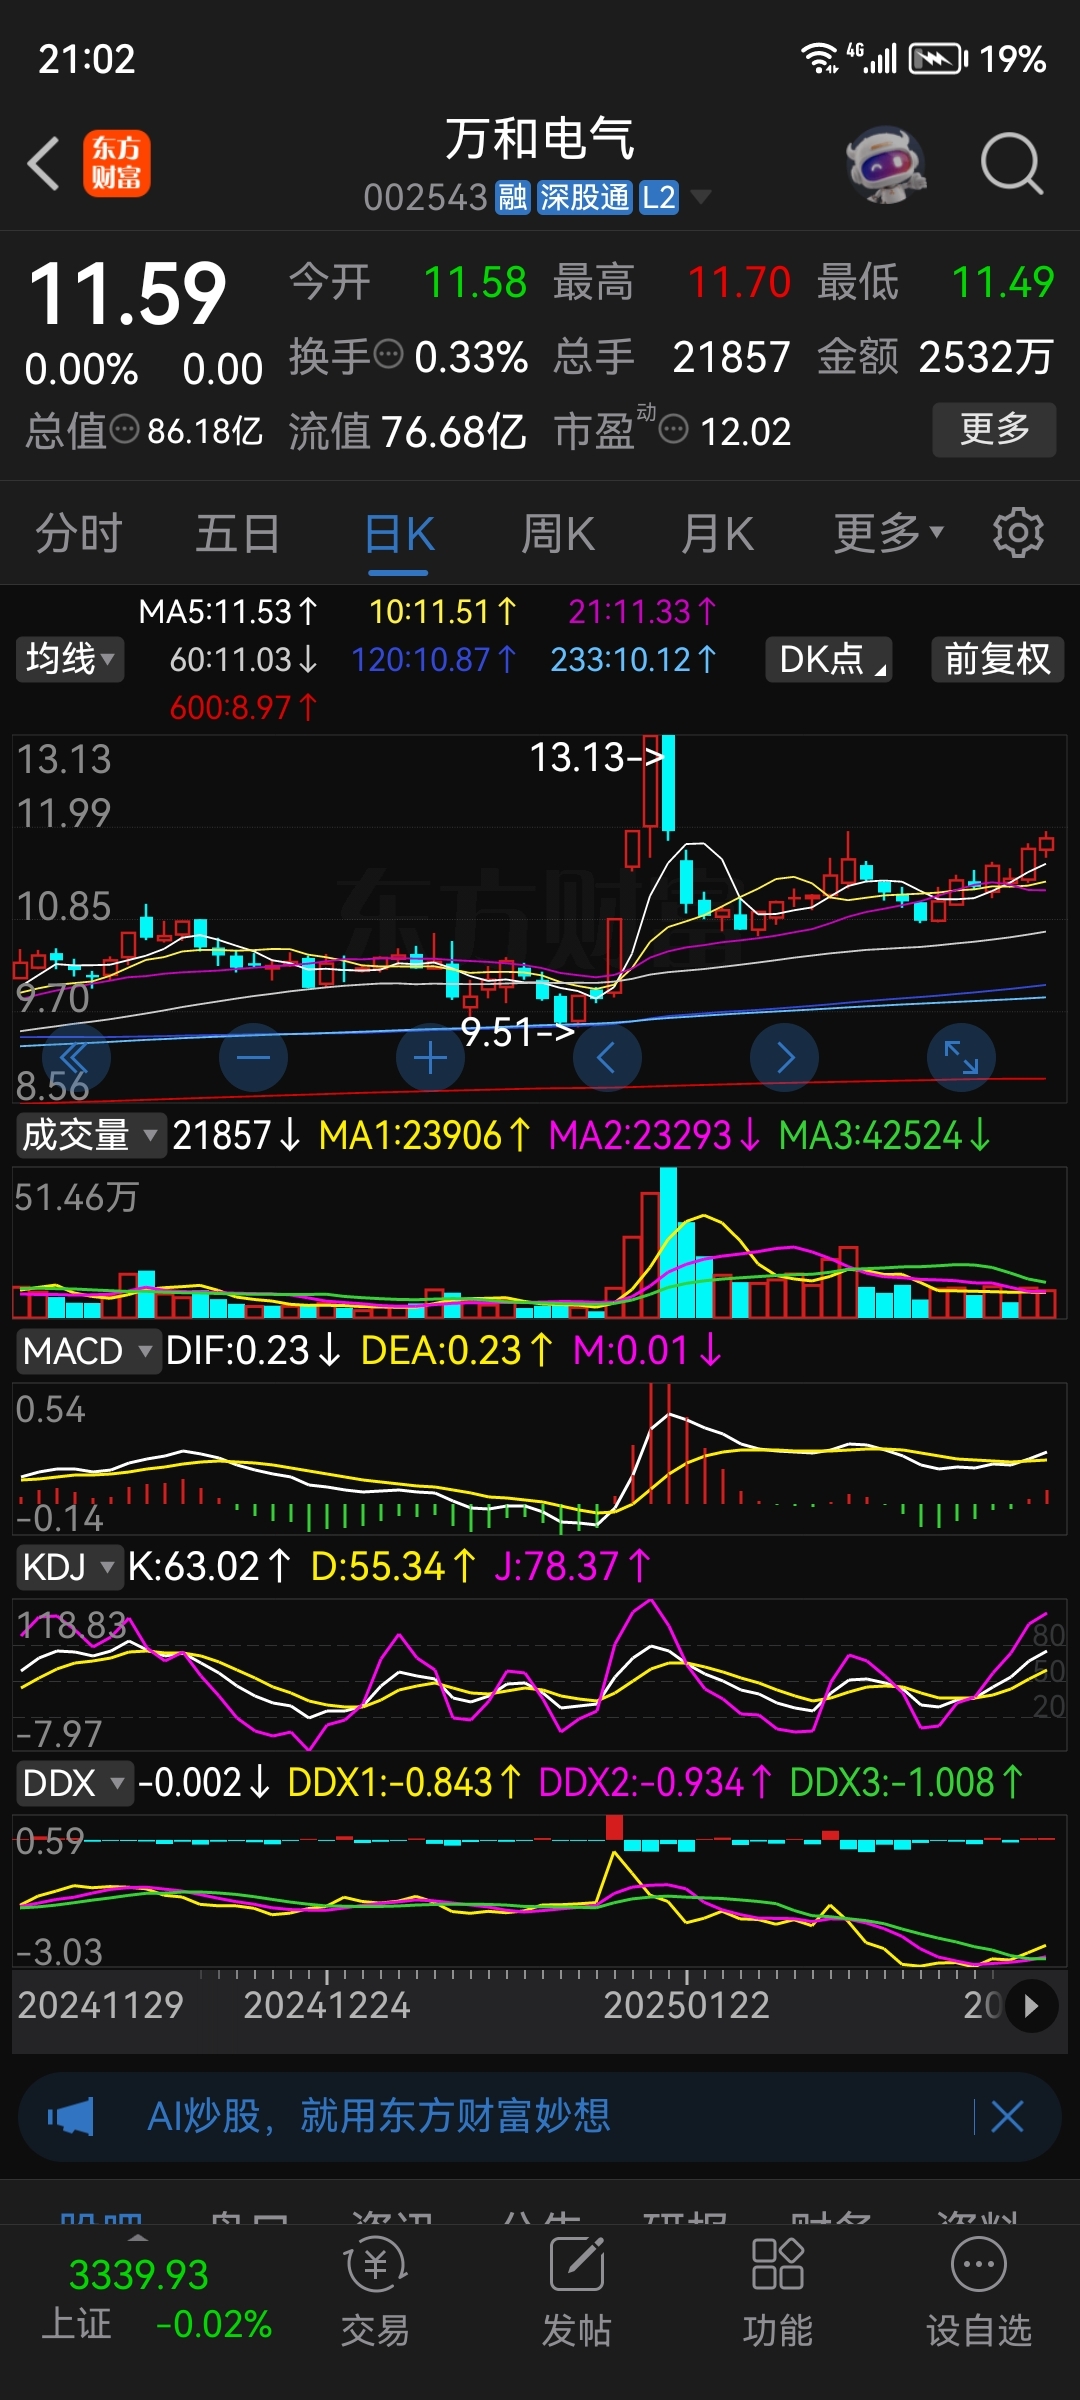Zoom out chart with minus button

tap(253, 1057)
